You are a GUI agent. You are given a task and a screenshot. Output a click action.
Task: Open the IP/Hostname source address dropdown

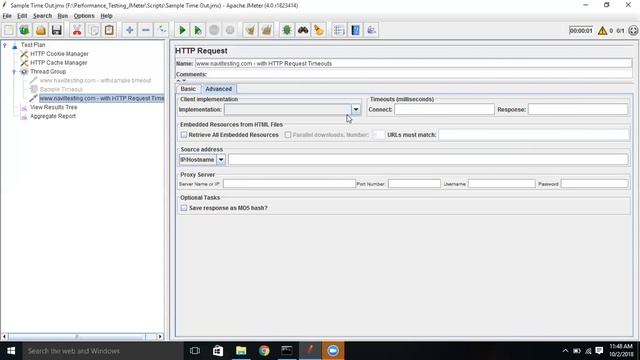tap(220, 160)
